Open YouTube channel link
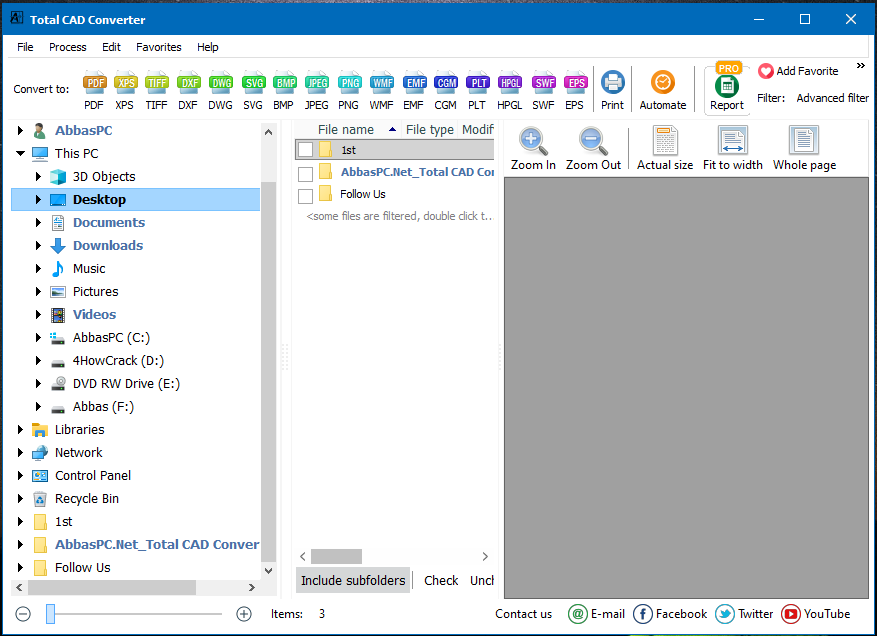Viewport: 877px width, 636px height. click(x=815, y=614)
